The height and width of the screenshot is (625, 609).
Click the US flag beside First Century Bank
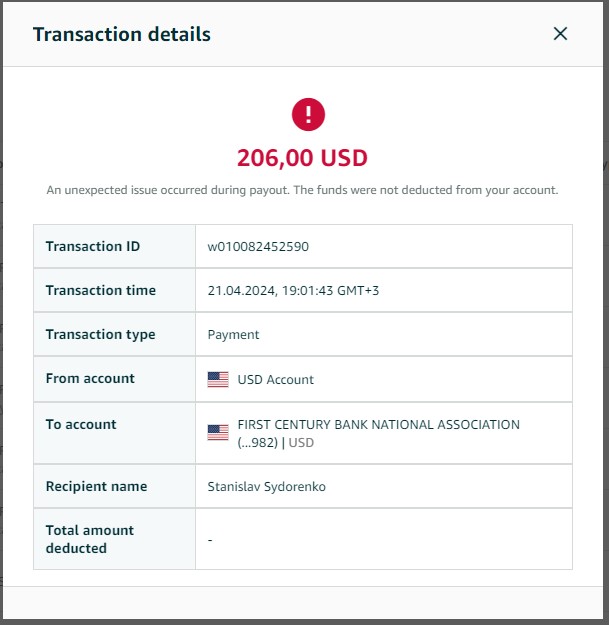point(218,432)
